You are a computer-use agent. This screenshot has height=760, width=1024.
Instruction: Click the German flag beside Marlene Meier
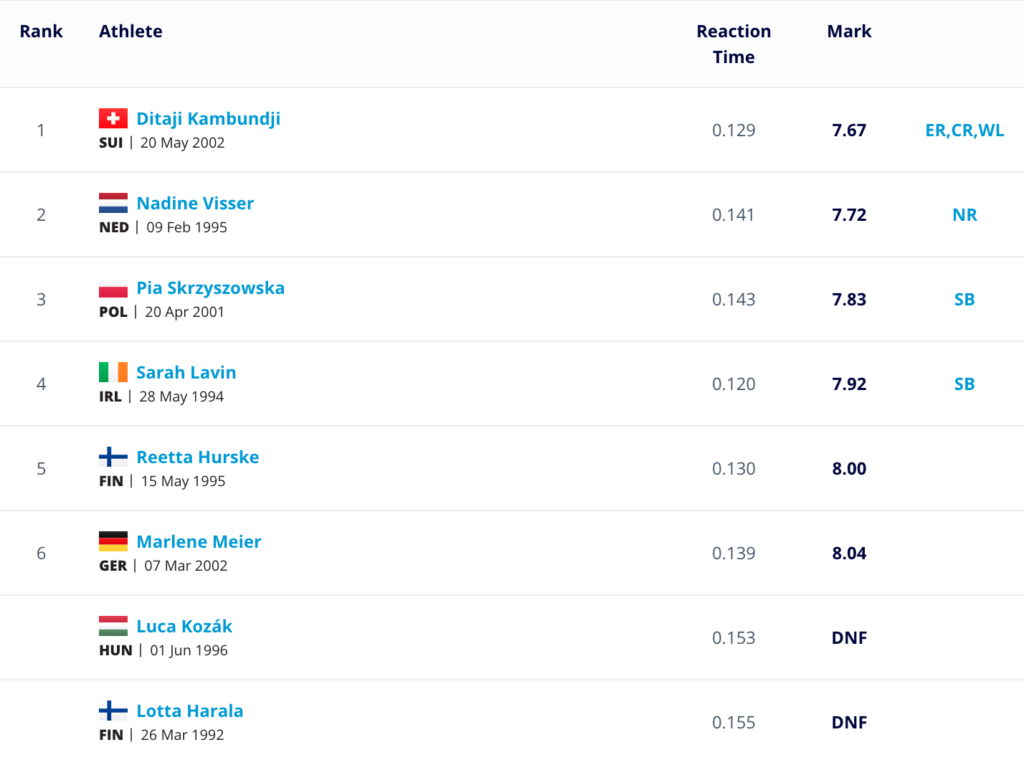point(113,542)
